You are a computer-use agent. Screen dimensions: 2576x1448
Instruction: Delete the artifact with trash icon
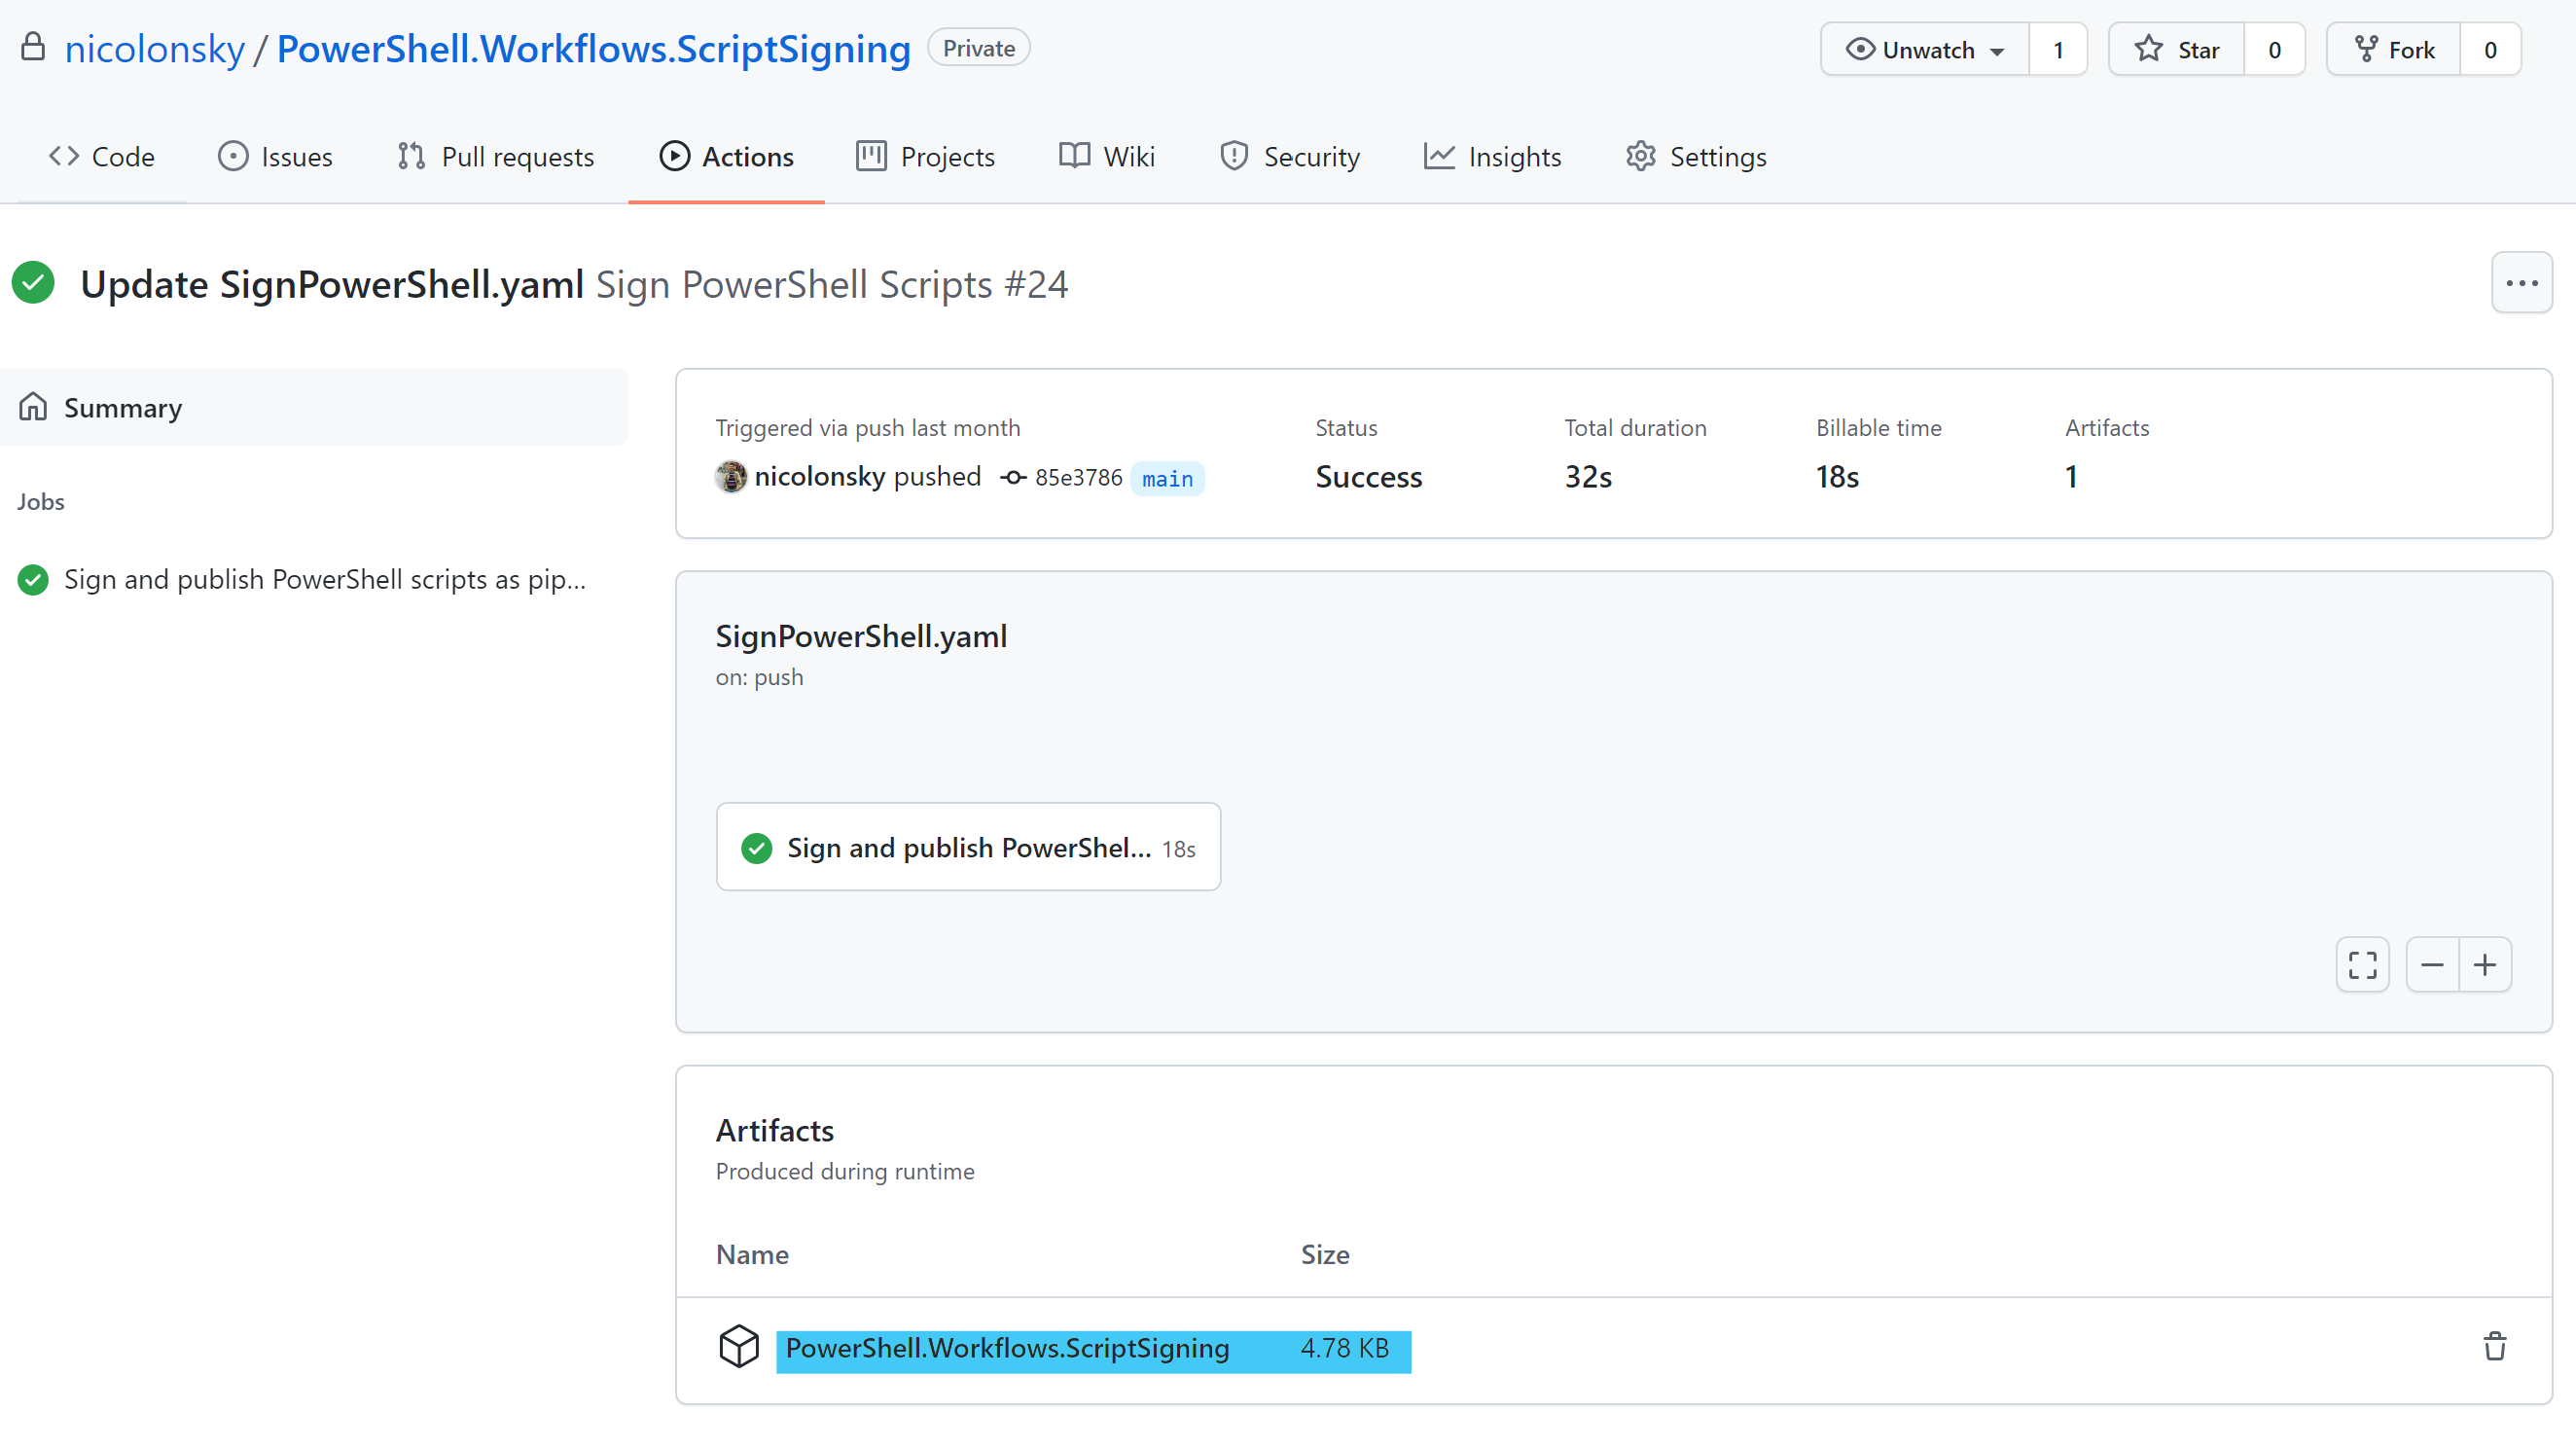pyautogui.click(x=2495, y=1347)
